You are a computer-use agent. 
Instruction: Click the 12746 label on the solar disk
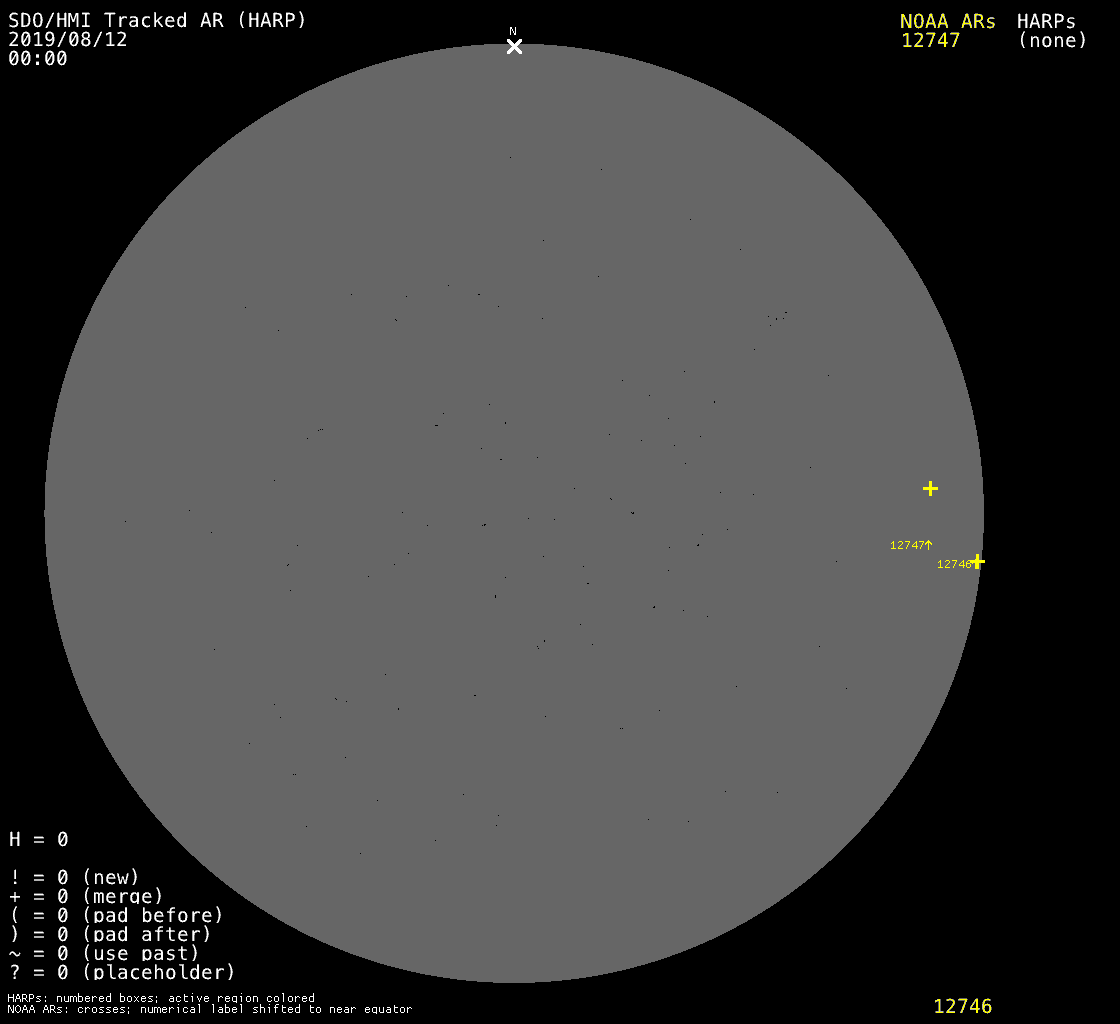954,564
